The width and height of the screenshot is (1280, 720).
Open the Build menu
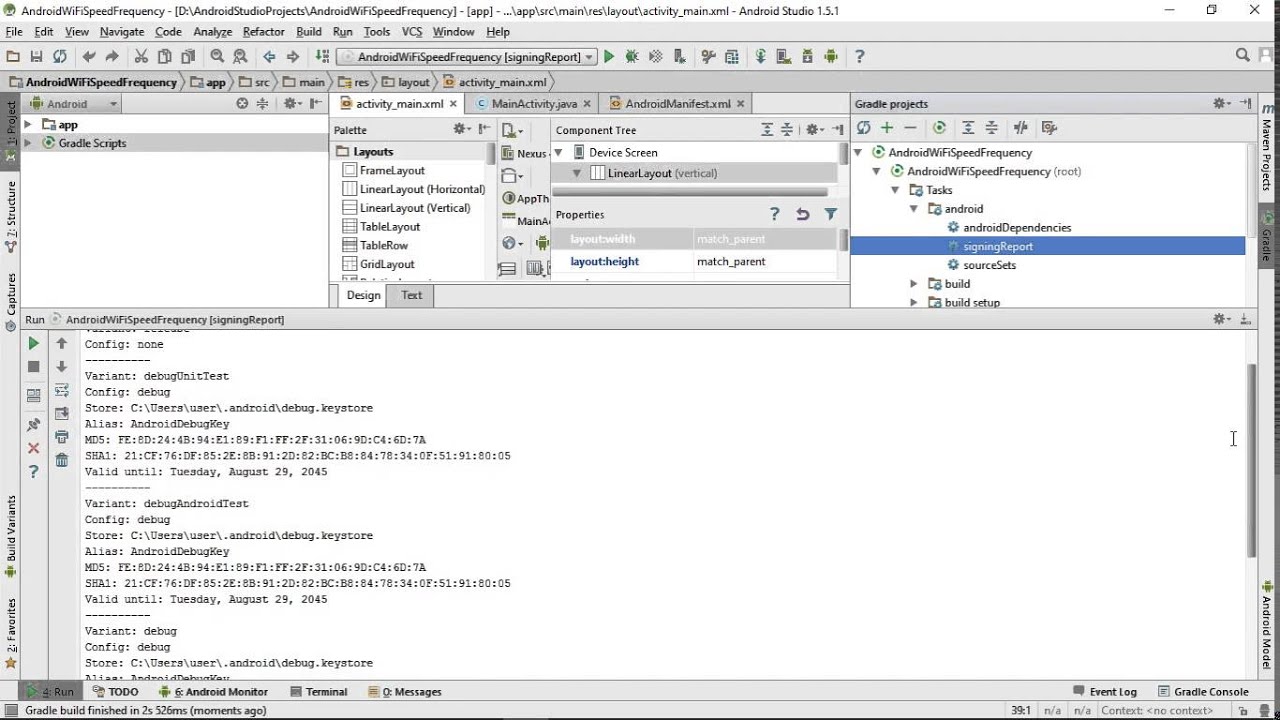coord(309,32)
